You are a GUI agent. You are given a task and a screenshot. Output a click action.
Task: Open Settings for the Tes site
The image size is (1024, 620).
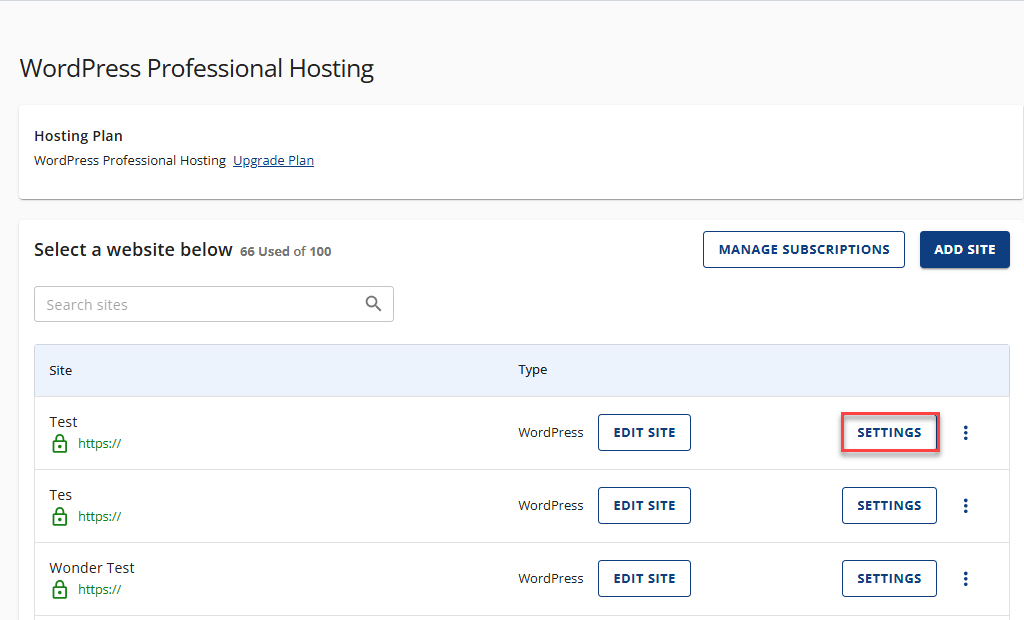[889, 506]
